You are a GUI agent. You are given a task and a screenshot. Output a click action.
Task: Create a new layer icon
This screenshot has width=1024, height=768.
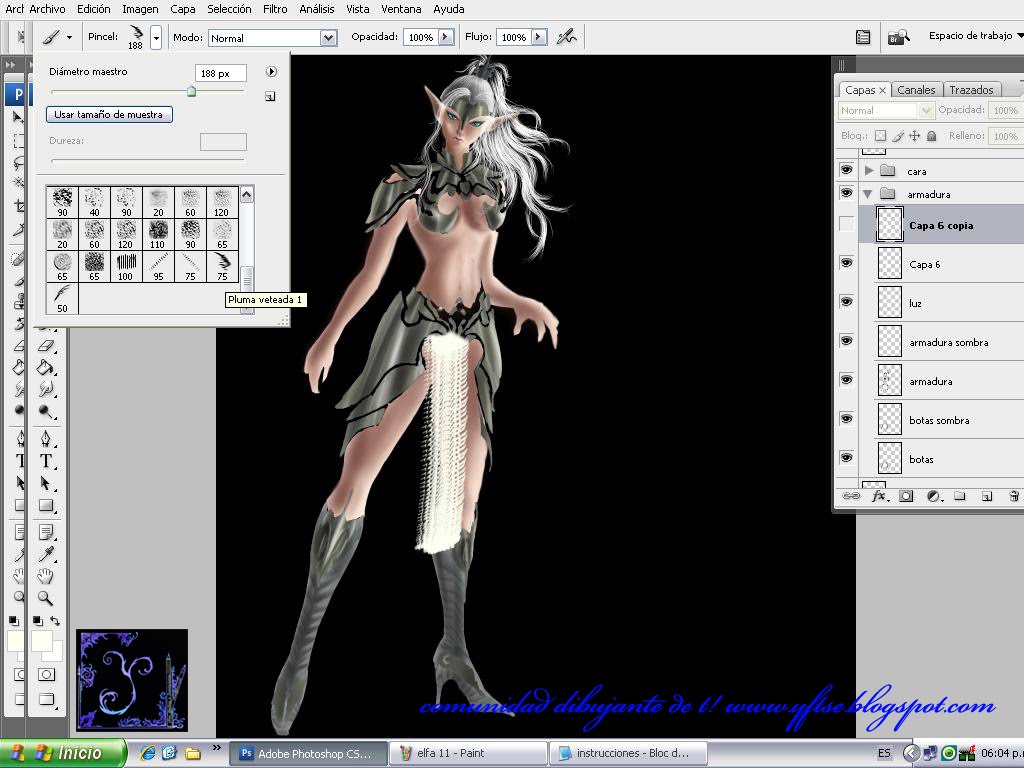pos(987,496)
